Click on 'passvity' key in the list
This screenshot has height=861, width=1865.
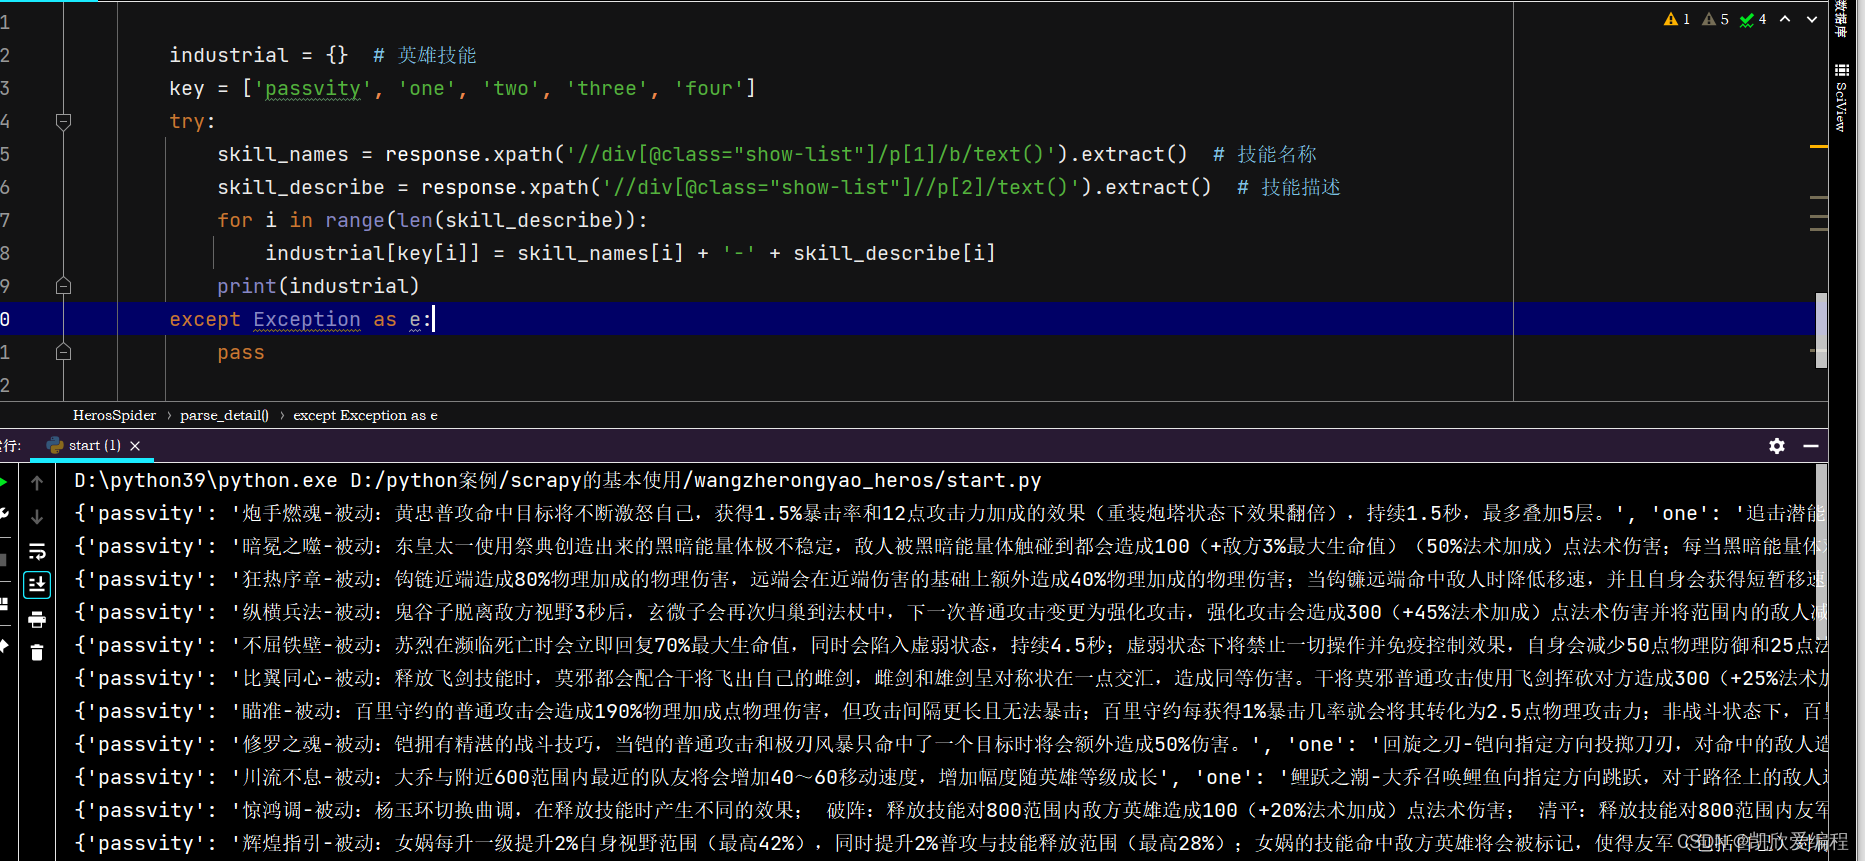pyautogui.click(x=313, y=88)
